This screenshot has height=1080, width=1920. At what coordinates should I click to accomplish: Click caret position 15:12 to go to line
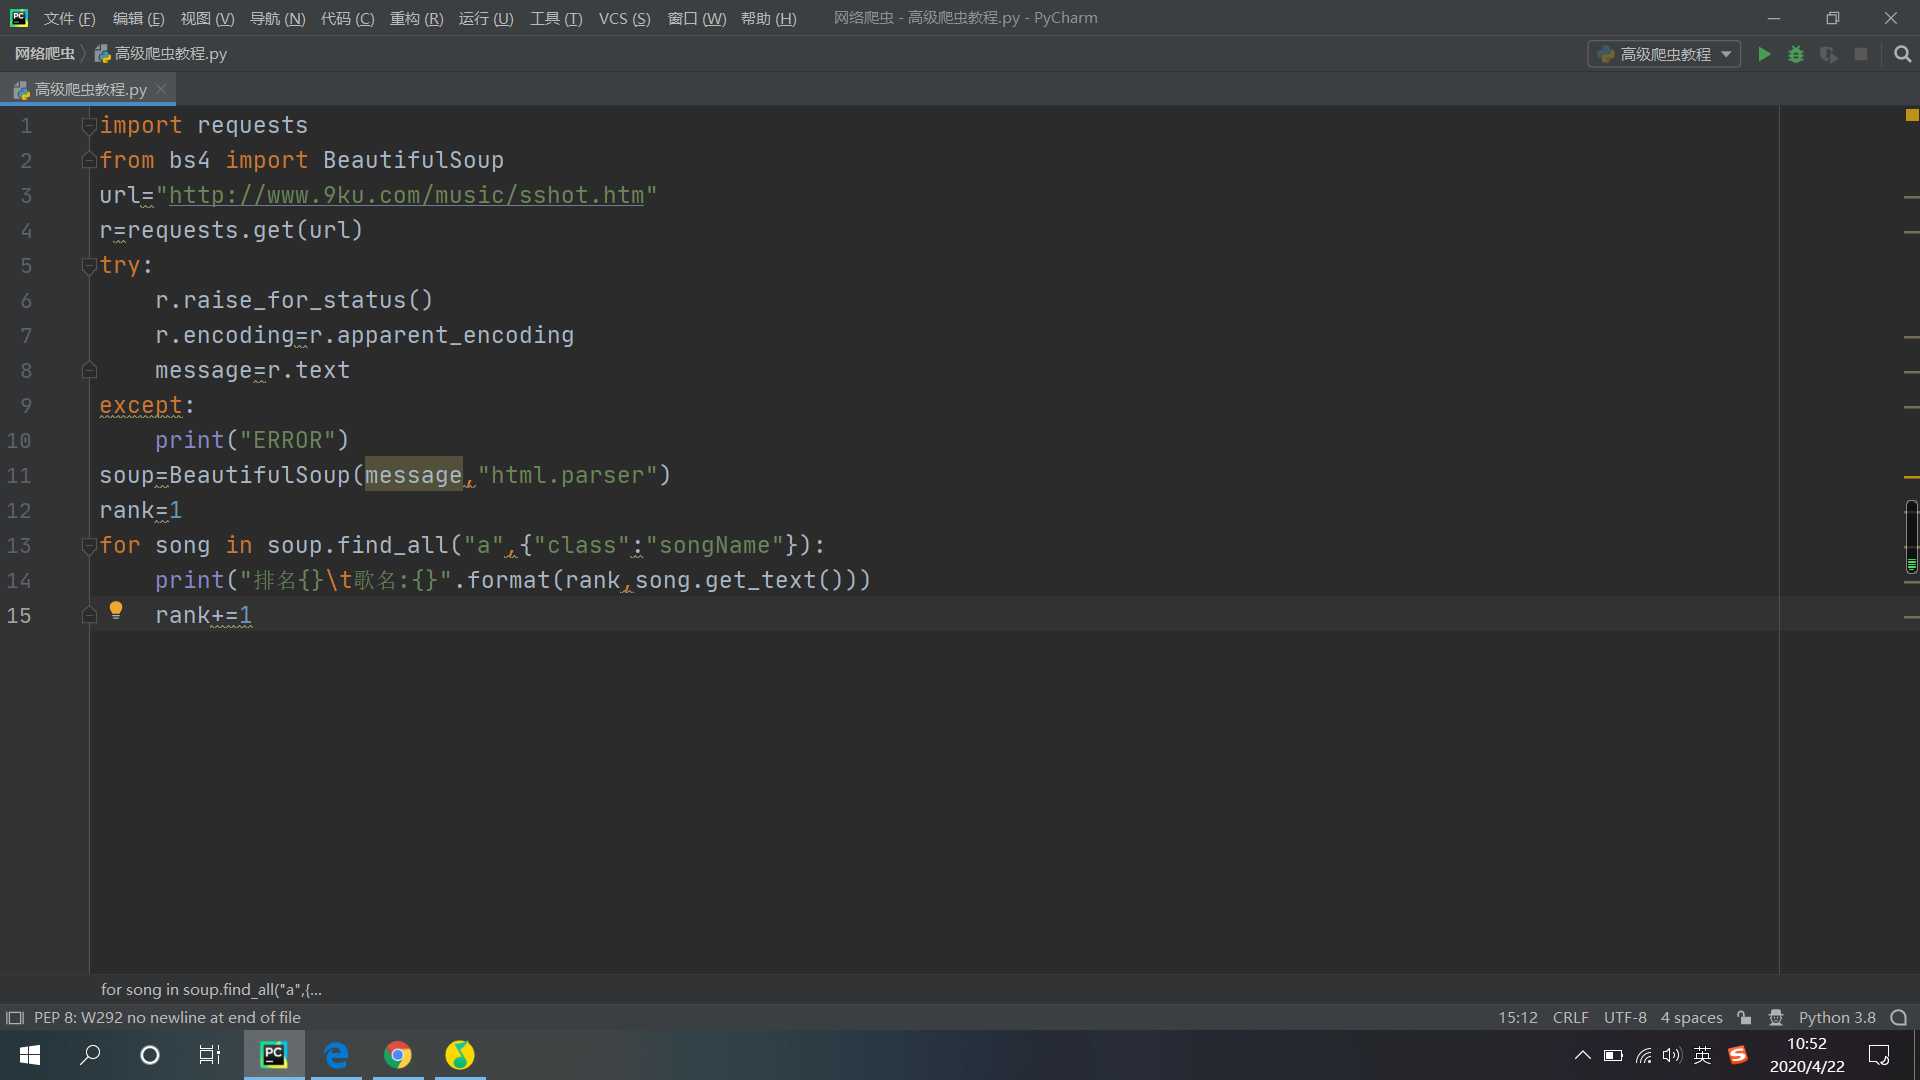(1517, 1018)
